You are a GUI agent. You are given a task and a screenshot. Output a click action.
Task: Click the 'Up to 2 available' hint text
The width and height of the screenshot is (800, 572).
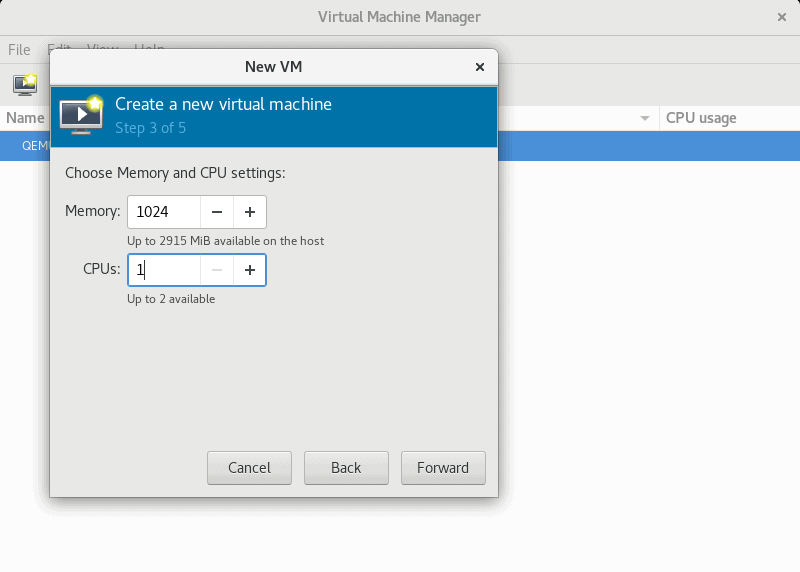click(171, 299)
